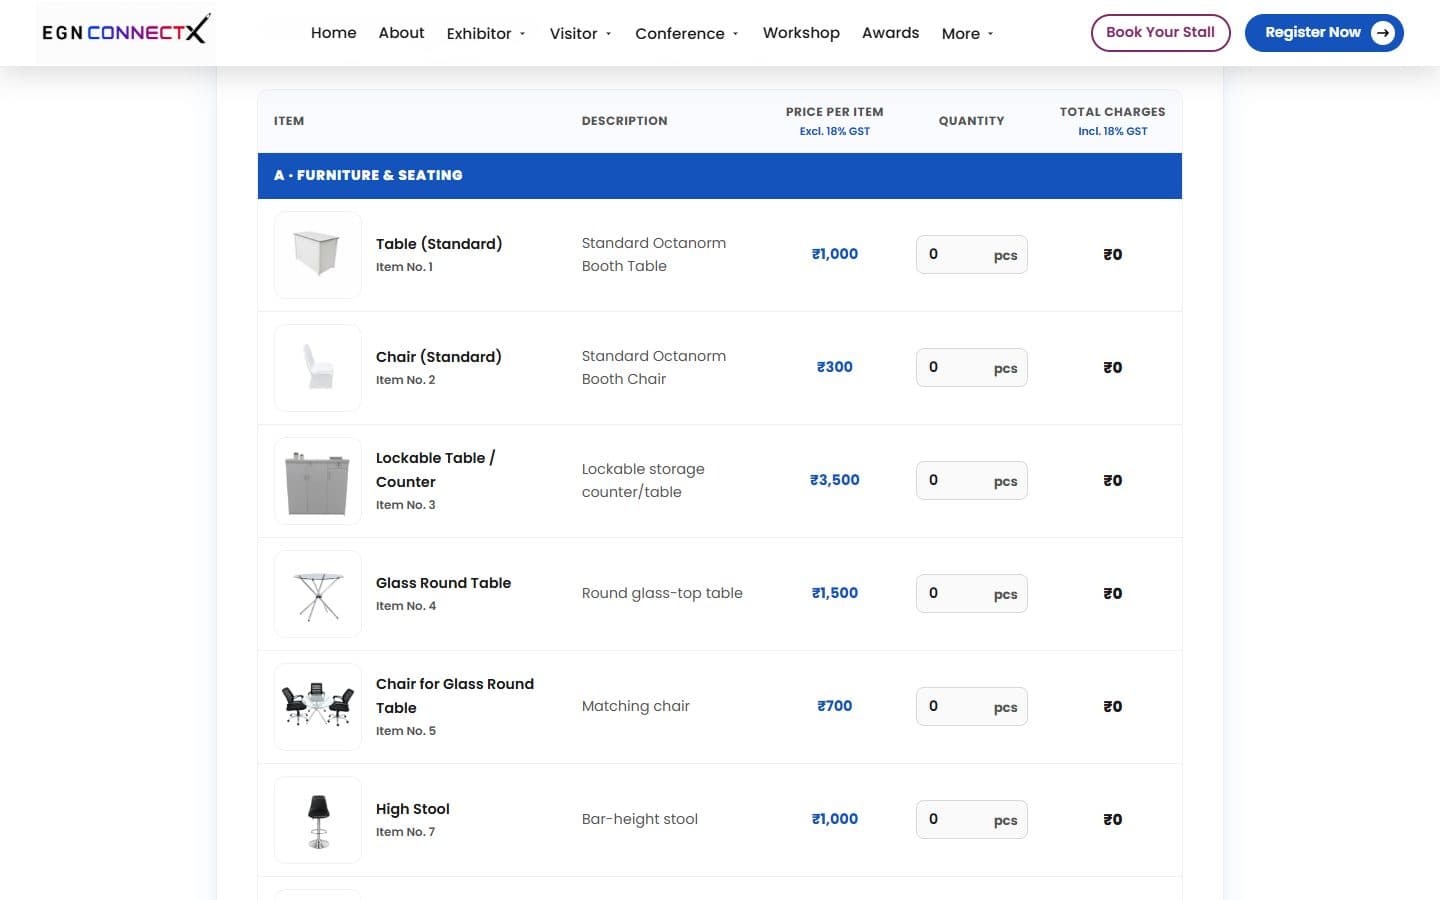Screen dimensions: 1440x900
Task: Click the Table (Standard) item name
Action: coord(439,244)
